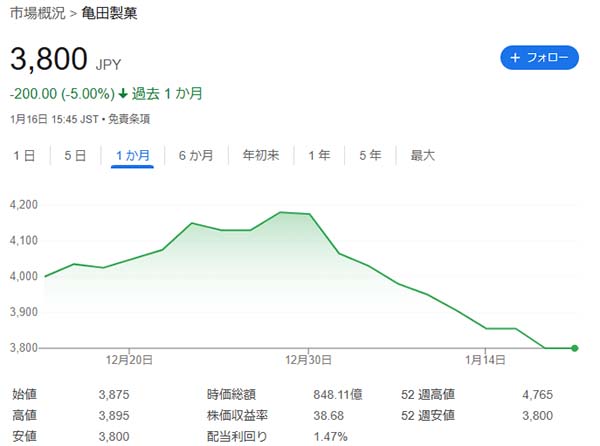Click the green endpoint dot on the chart
The height and width of the screenshot is (446, 600).
tap(574, 348)
